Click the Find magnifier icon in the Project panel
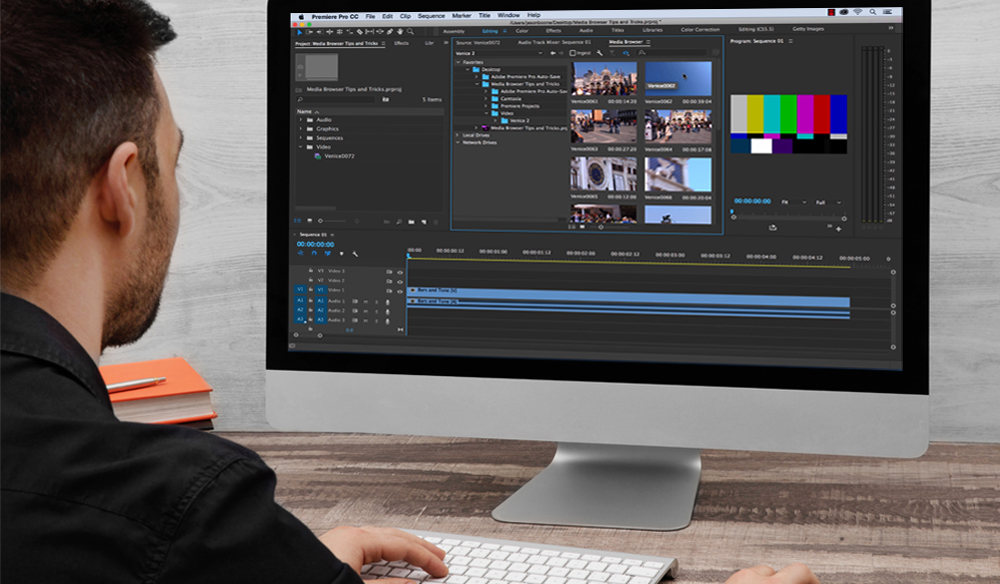1000x584 pixels. pyautogui.click(x=399, y=222)
